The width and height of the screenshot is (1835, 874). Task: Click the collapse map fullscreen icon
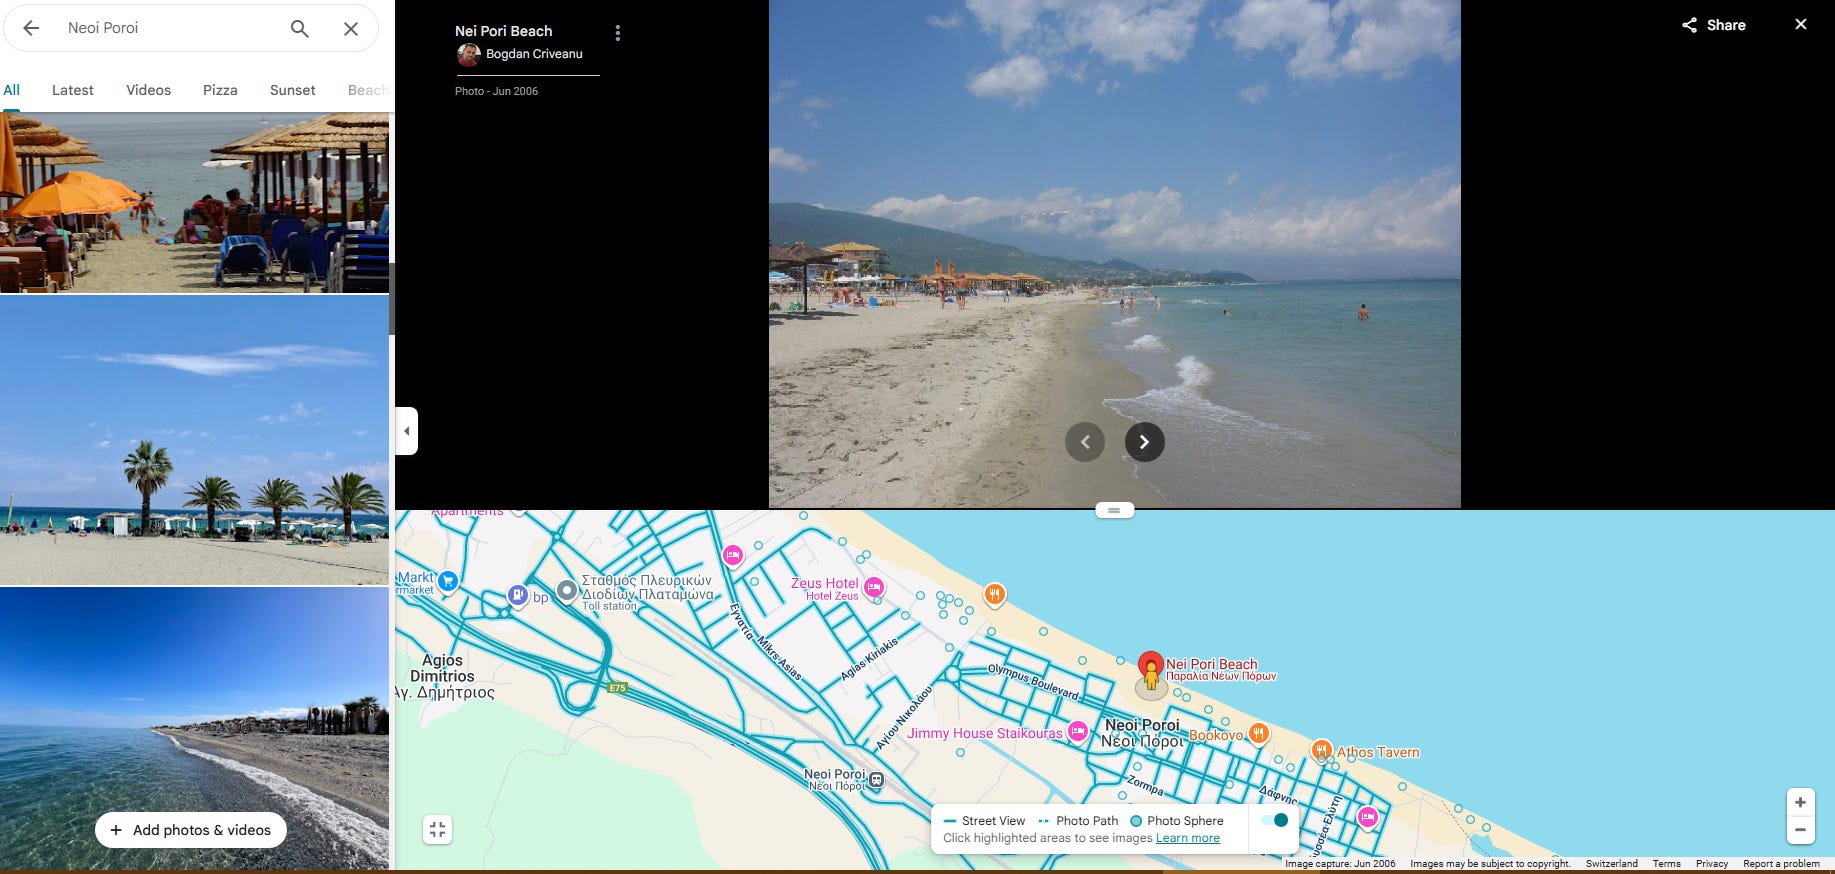(438, 829)
